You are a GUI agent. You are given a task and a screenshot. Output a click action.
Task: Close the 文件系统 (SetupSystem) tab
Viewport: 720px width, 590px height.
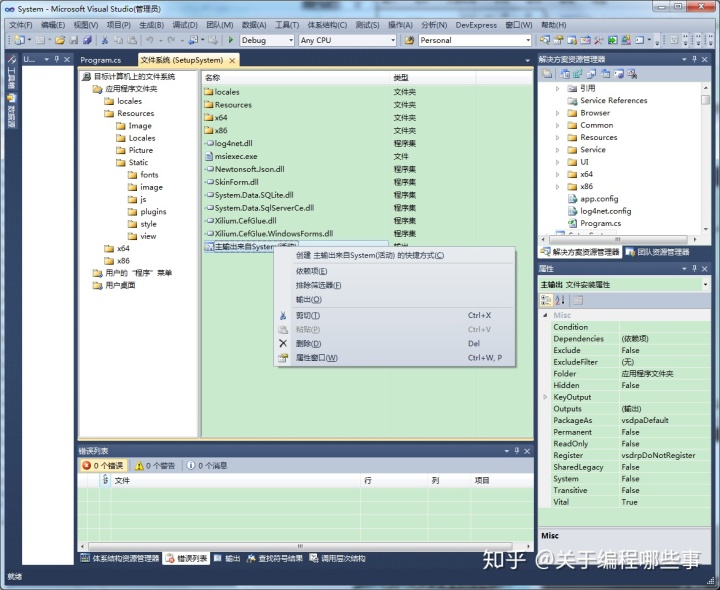click(232, 61)
